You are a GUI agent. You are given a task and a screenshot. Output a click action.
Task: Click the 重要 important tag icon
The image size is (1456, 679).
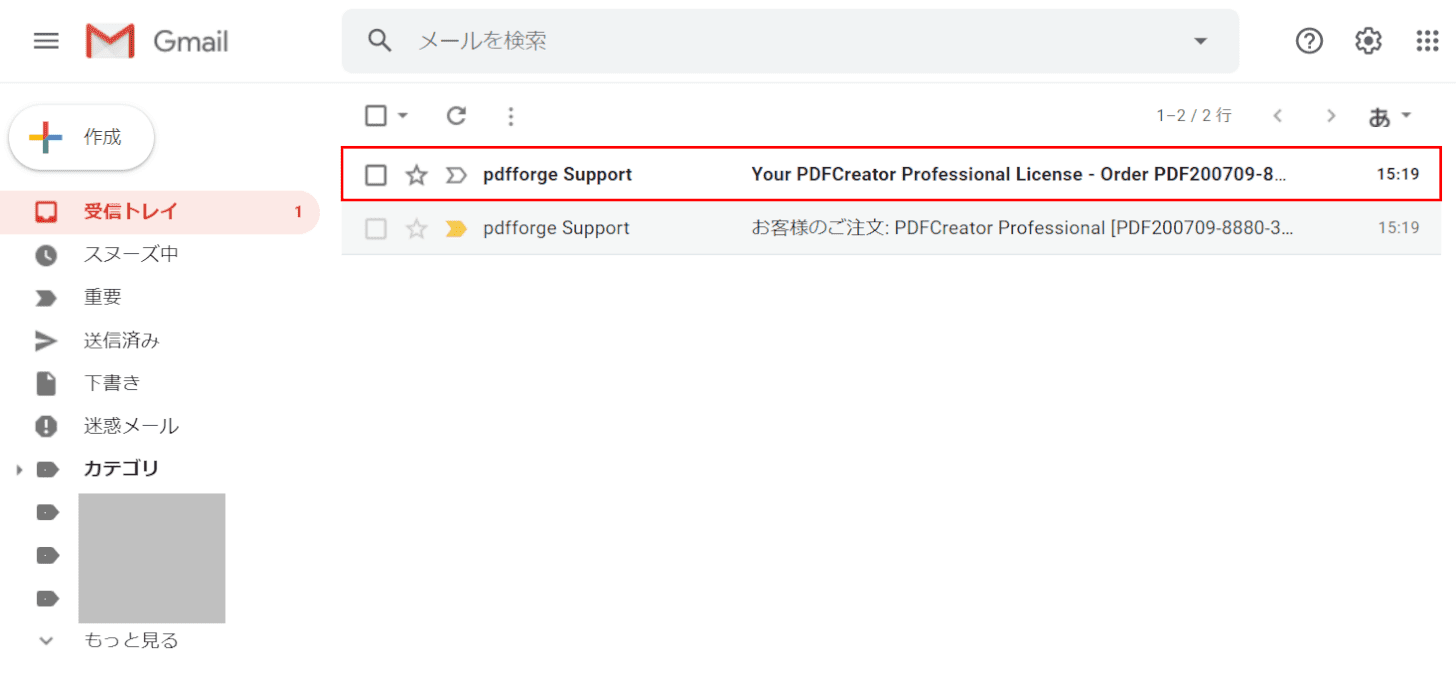click(x=46, y=298)
